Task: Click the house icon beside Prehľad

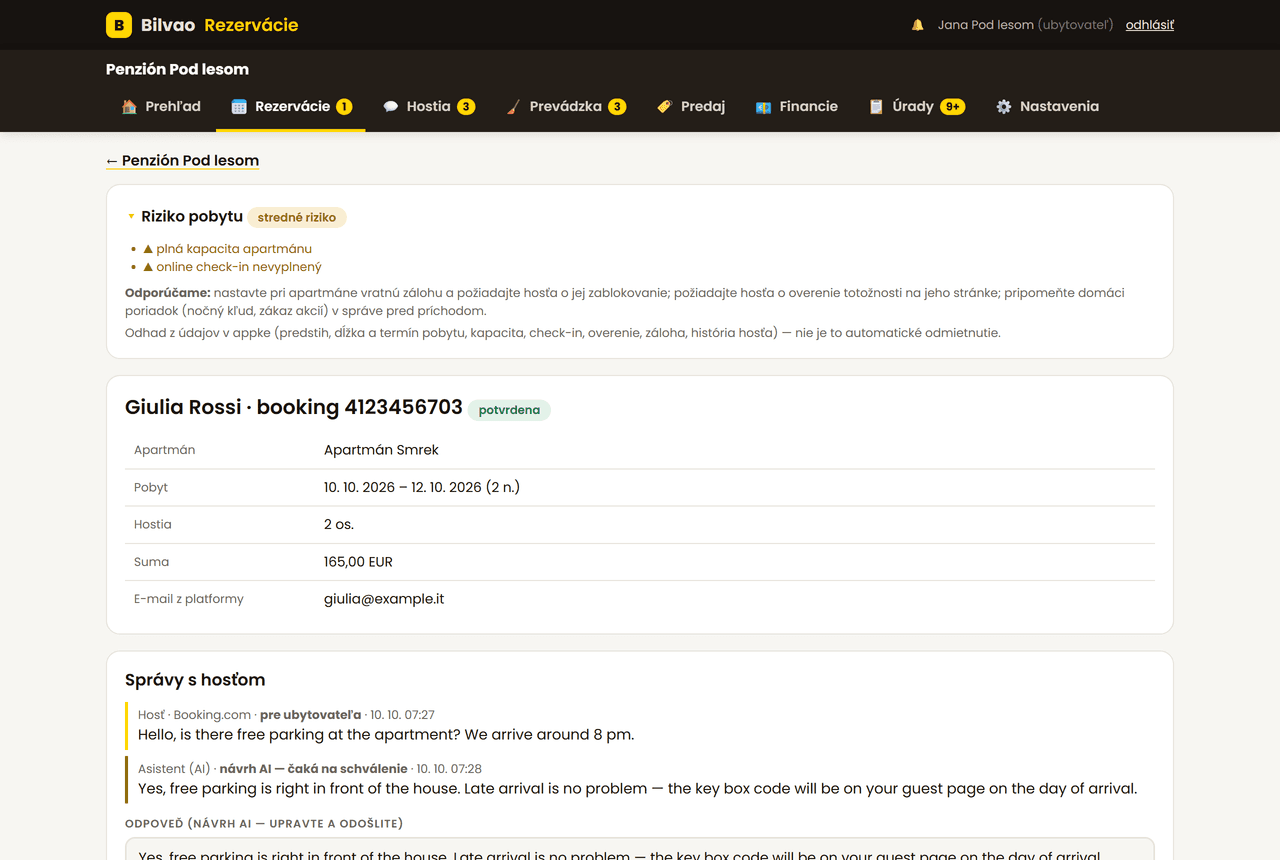Action: [x=129, y=106]
